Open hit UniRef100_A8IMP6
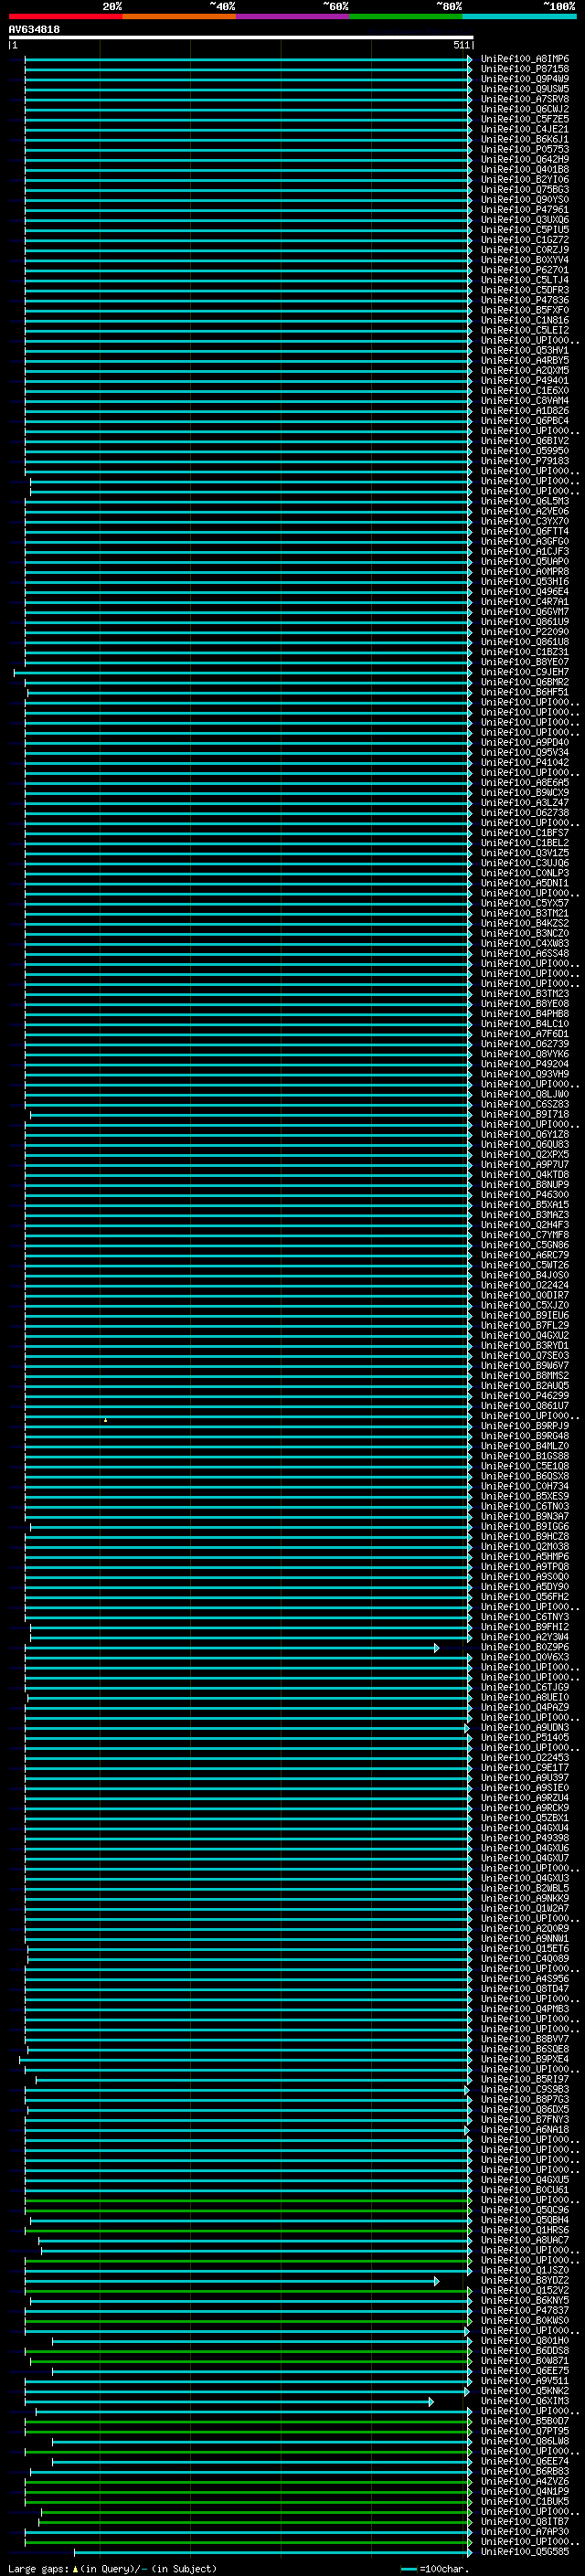This screenshot has height=2576, width=585. pyautogui.click(x=525, y=59)
